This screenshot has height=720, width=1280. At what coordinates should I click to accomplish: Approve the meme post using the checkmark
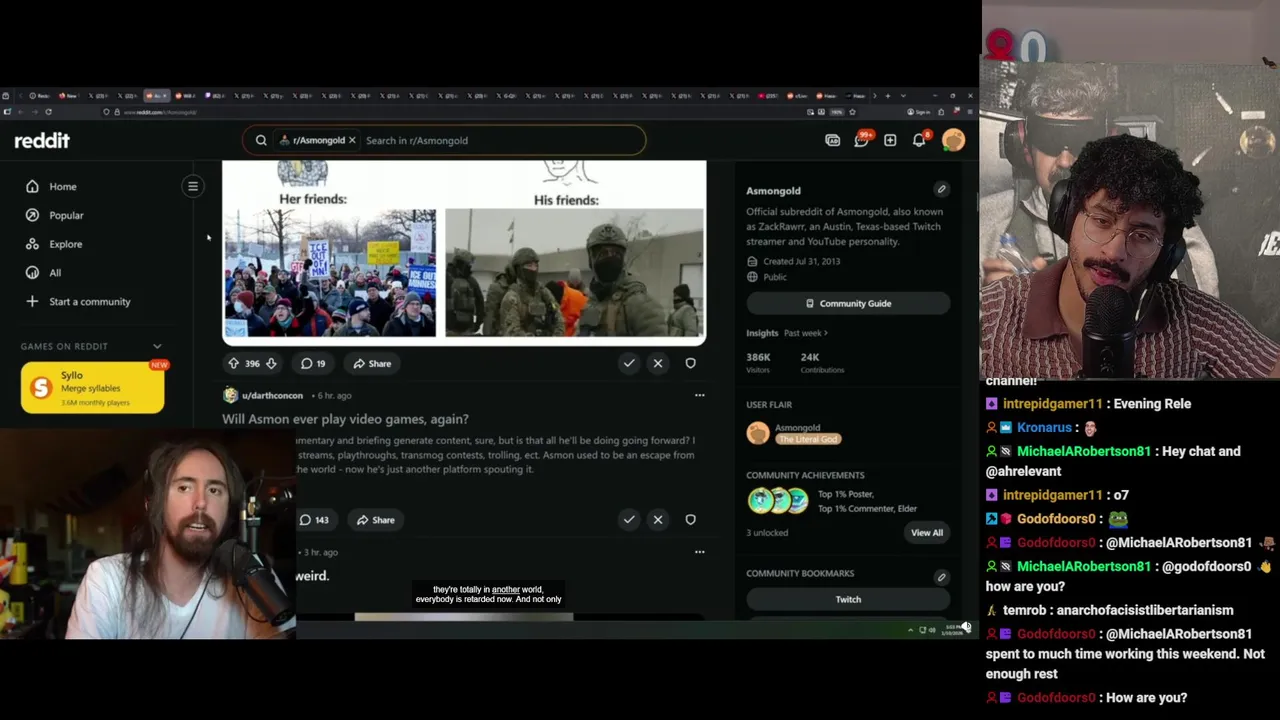click(x=629, y=364)
